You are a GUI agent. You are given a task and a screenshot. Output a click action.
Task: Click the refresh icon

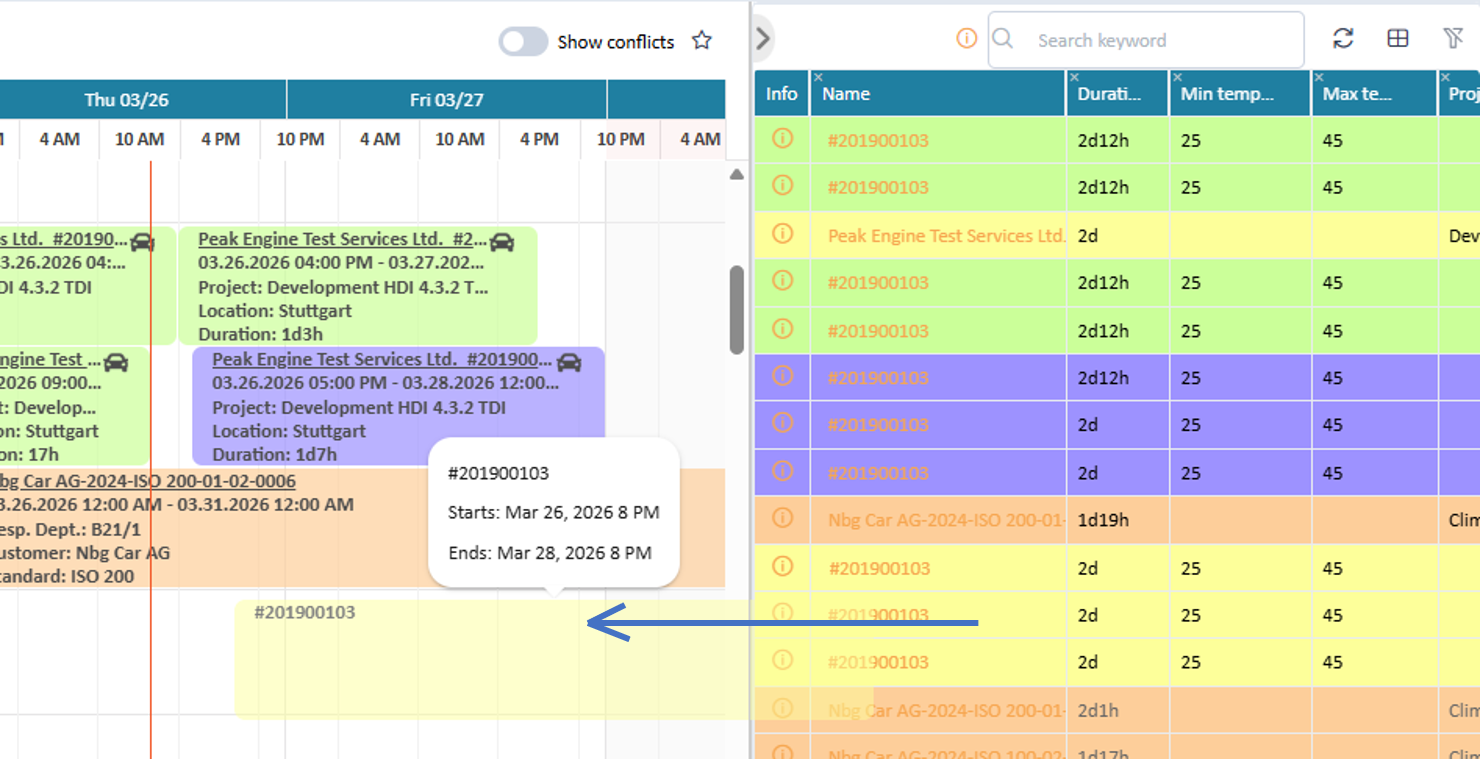1343,39
